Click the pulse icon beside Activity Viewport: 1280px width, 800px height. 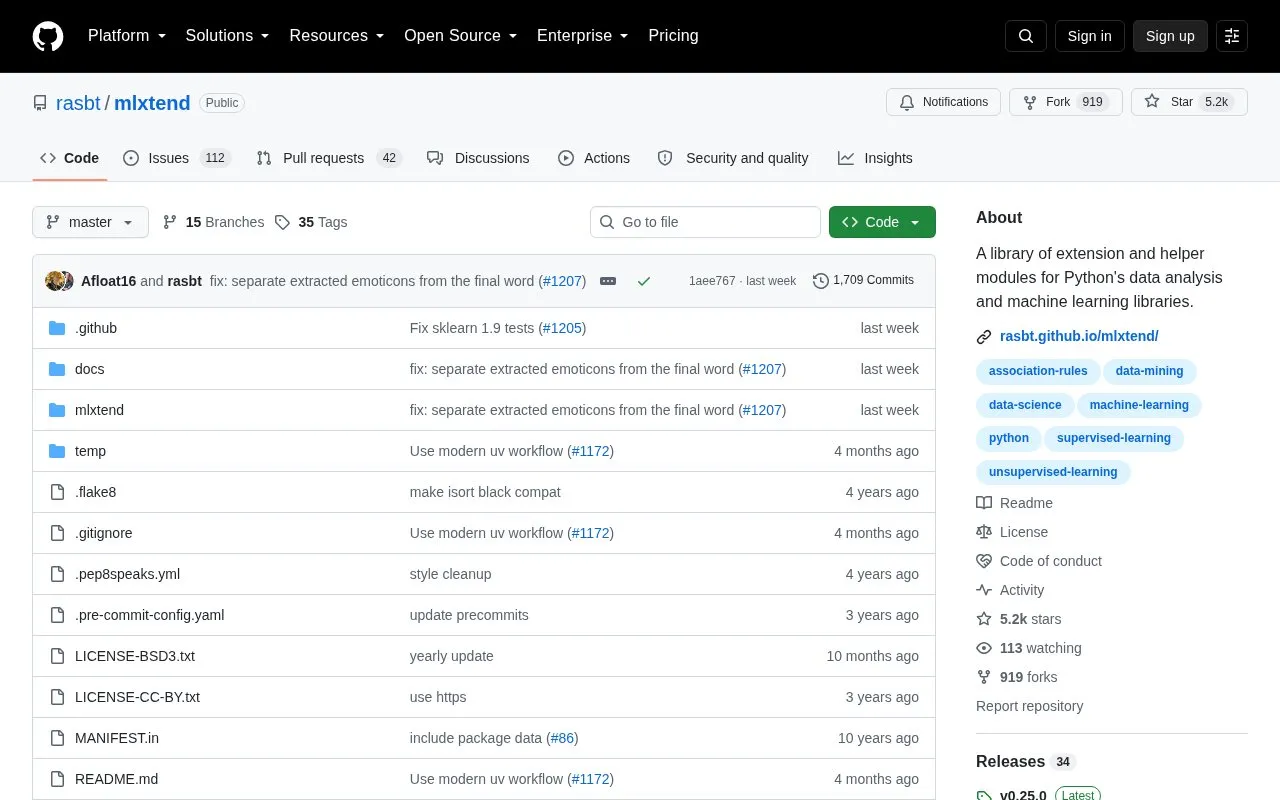point(984,590)
